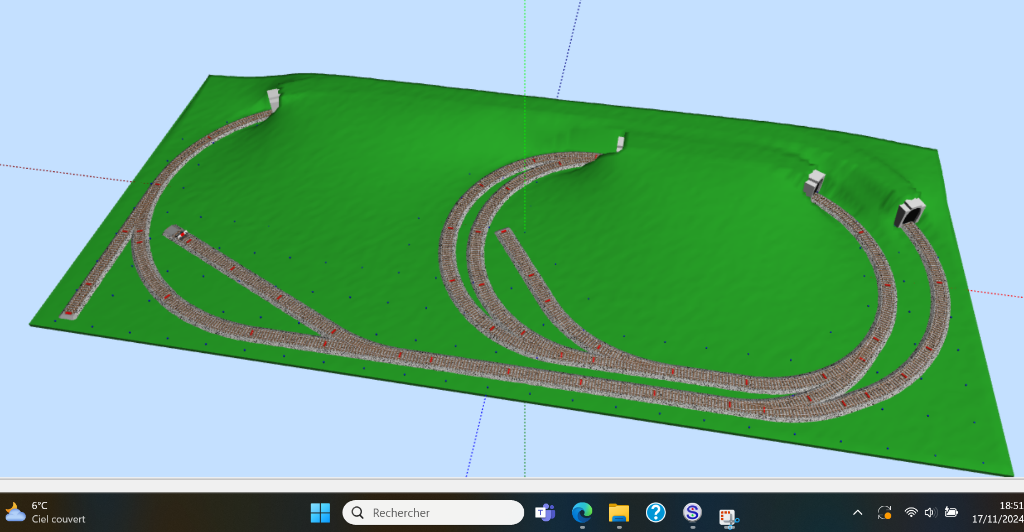Open File Explorer from the taskbar
Image resolution: width=1024 pixels, height=532 pixels.
tap(618, 512)
